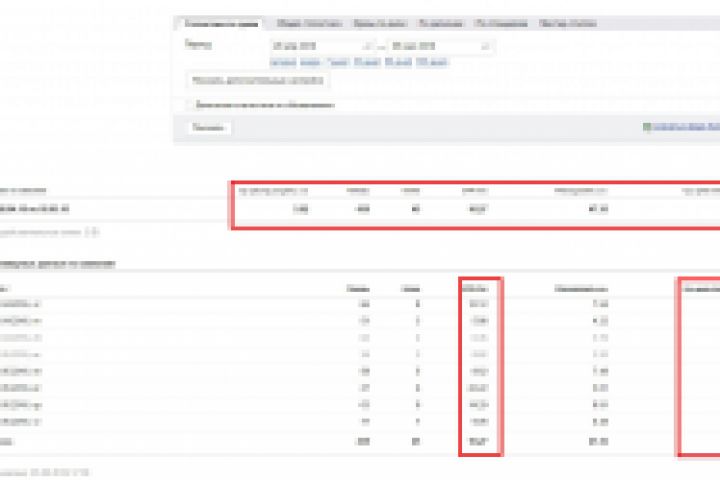
Task: Click the Excel export link
Action: [686, 127]
